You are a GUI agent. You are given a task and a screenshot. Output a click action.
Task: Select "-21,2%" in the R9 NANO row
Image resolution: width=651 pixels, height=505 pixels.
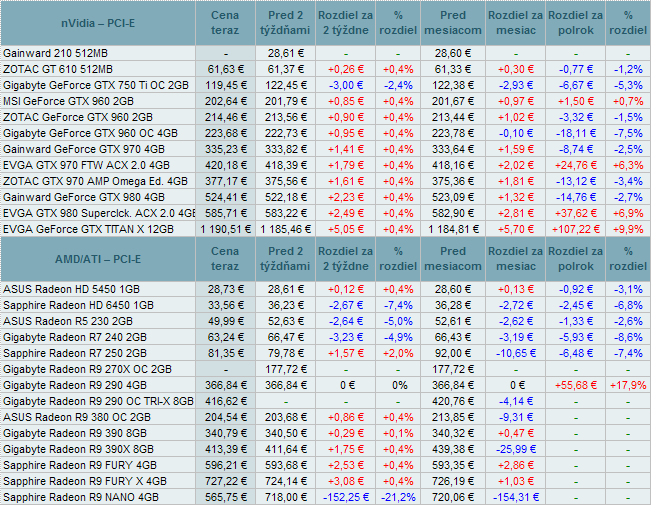click(398, 497)
